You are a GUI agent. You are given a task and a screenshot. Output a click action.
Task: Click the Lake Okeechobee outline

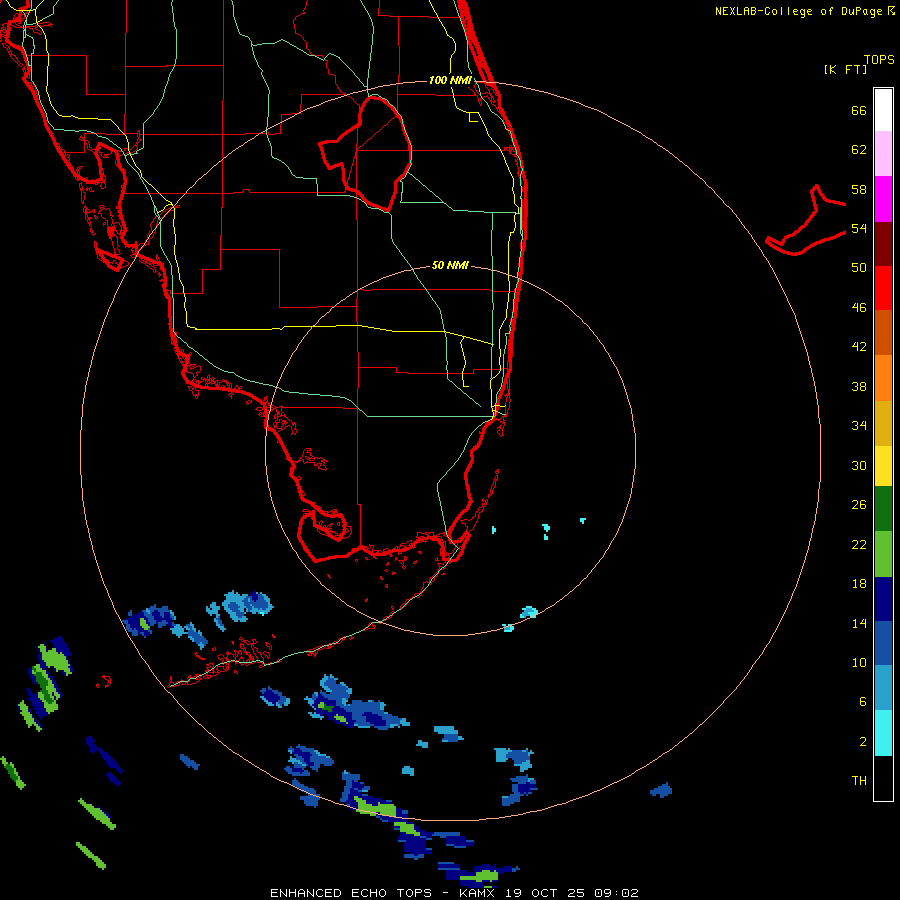(x=367, y=152)
